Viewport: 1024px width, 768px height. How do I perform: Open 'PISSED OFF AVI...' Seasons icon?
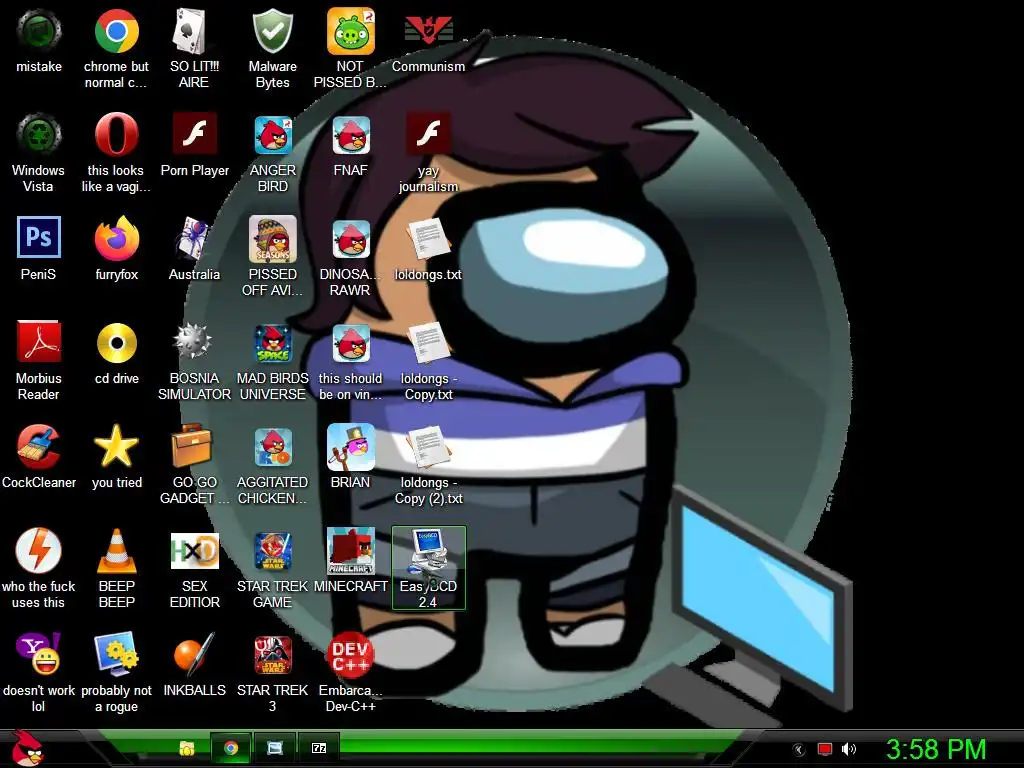point(272,238)
